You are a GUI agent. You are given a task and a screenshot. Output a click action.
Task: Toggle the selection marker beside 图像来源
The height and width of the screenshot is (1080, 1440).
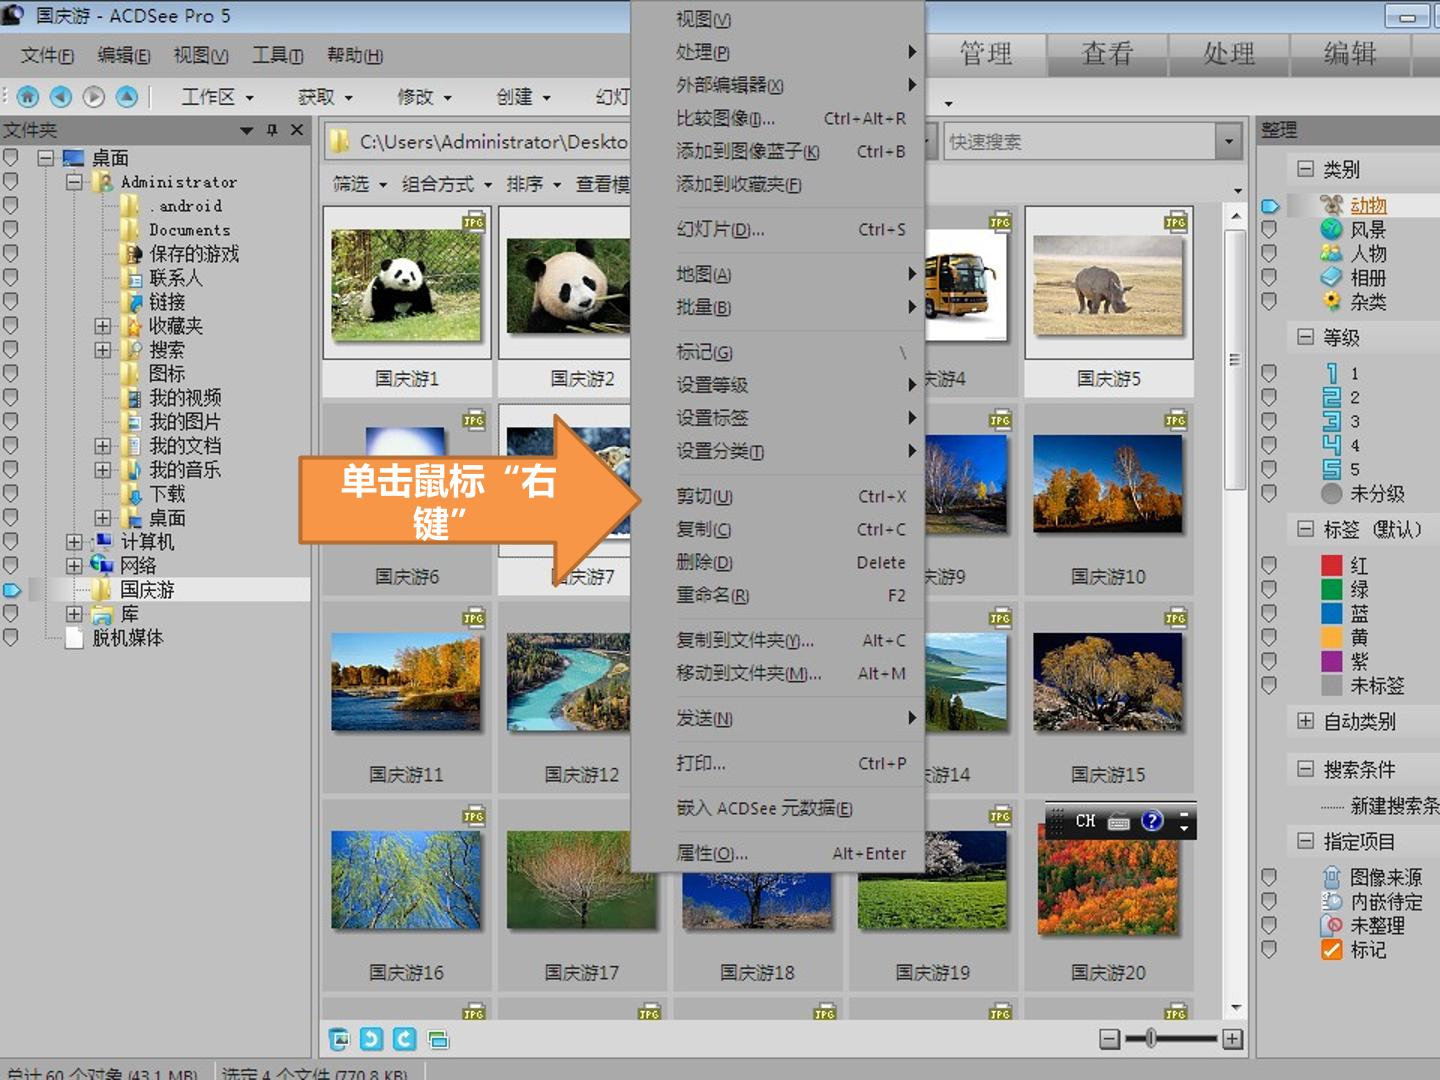[1269, 877]
